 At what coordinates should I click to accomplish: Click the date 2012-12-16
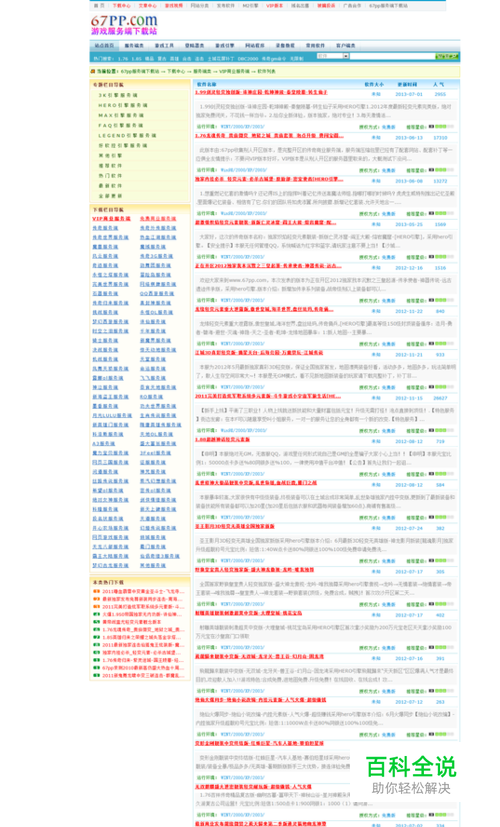click(409, 268)
